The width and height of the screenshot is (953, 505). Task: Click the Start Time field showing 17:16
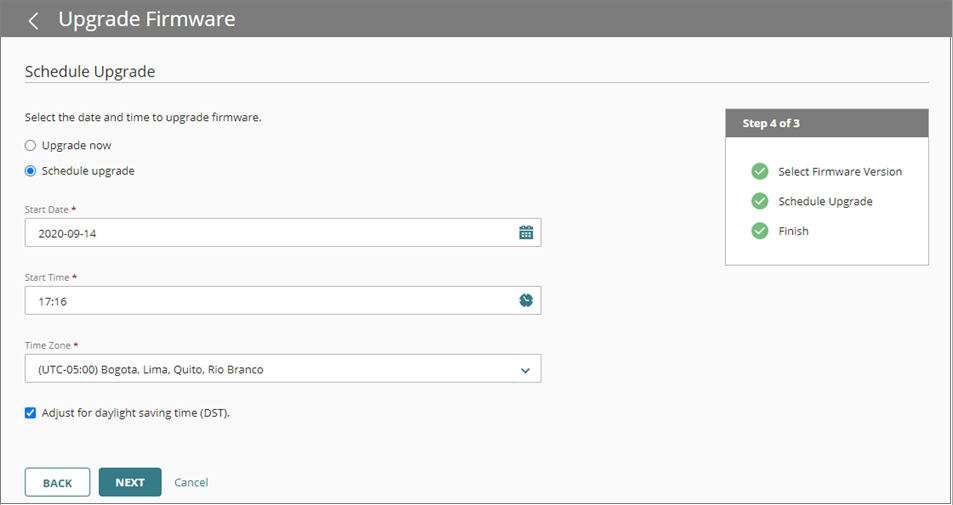283,301
